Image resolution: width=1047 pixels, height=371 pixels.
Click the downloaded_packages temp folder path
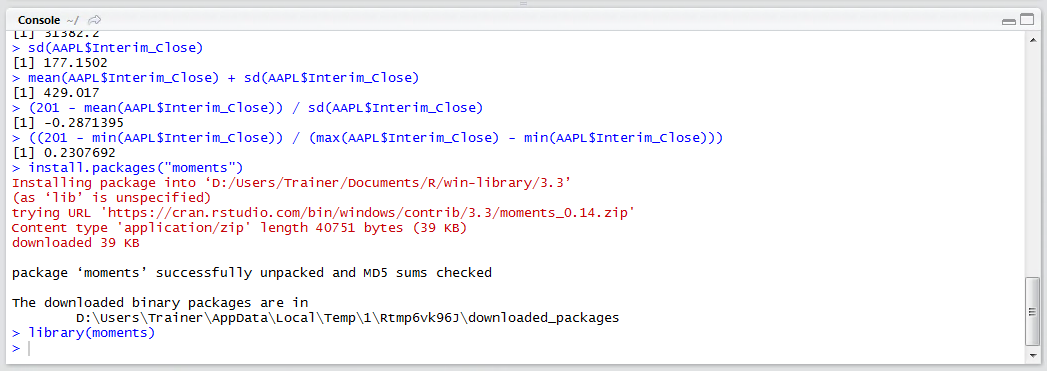tap(347, 318)
